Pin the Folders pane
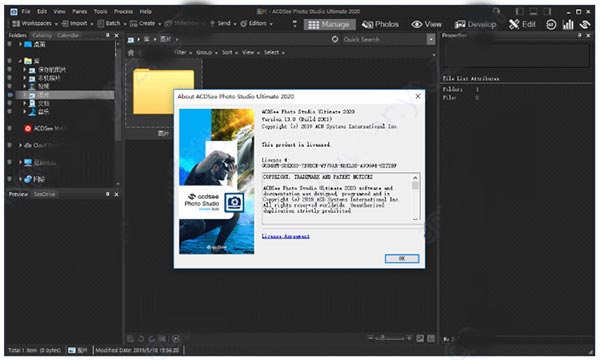 point(108,35)
